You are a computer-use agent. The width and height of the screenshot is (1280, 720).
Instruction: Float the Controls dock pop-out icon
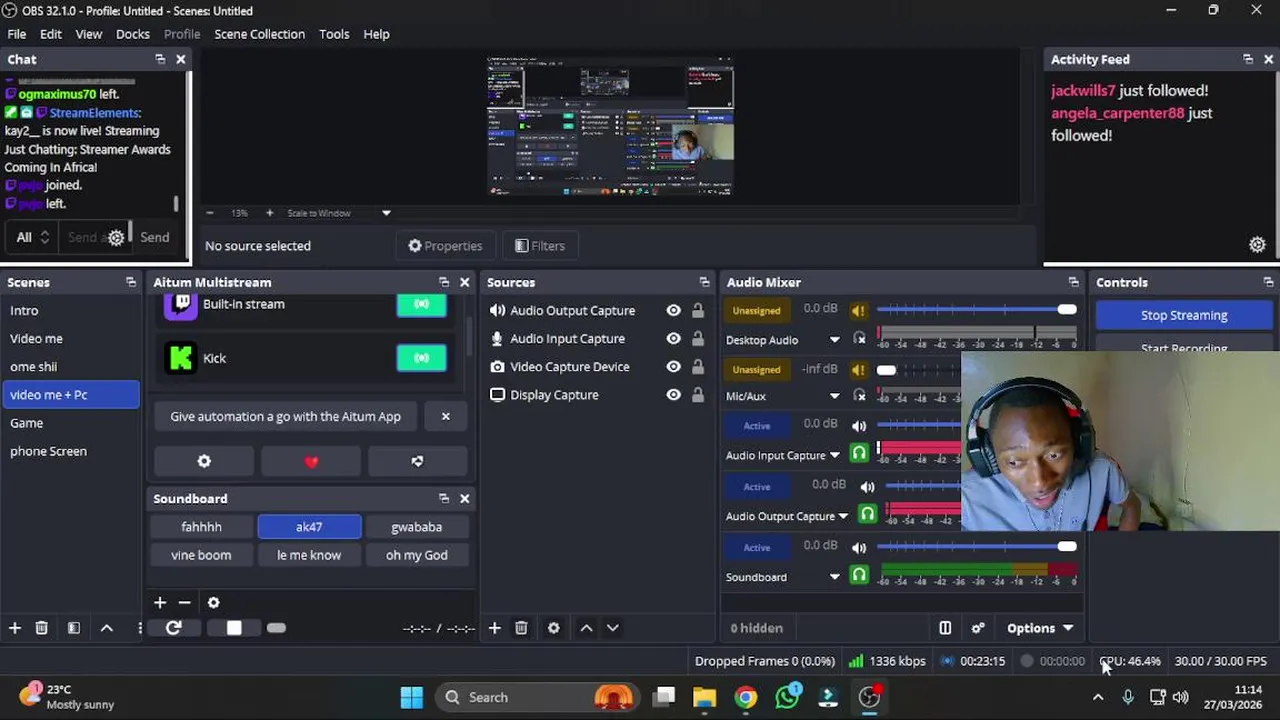[1268, 282]
